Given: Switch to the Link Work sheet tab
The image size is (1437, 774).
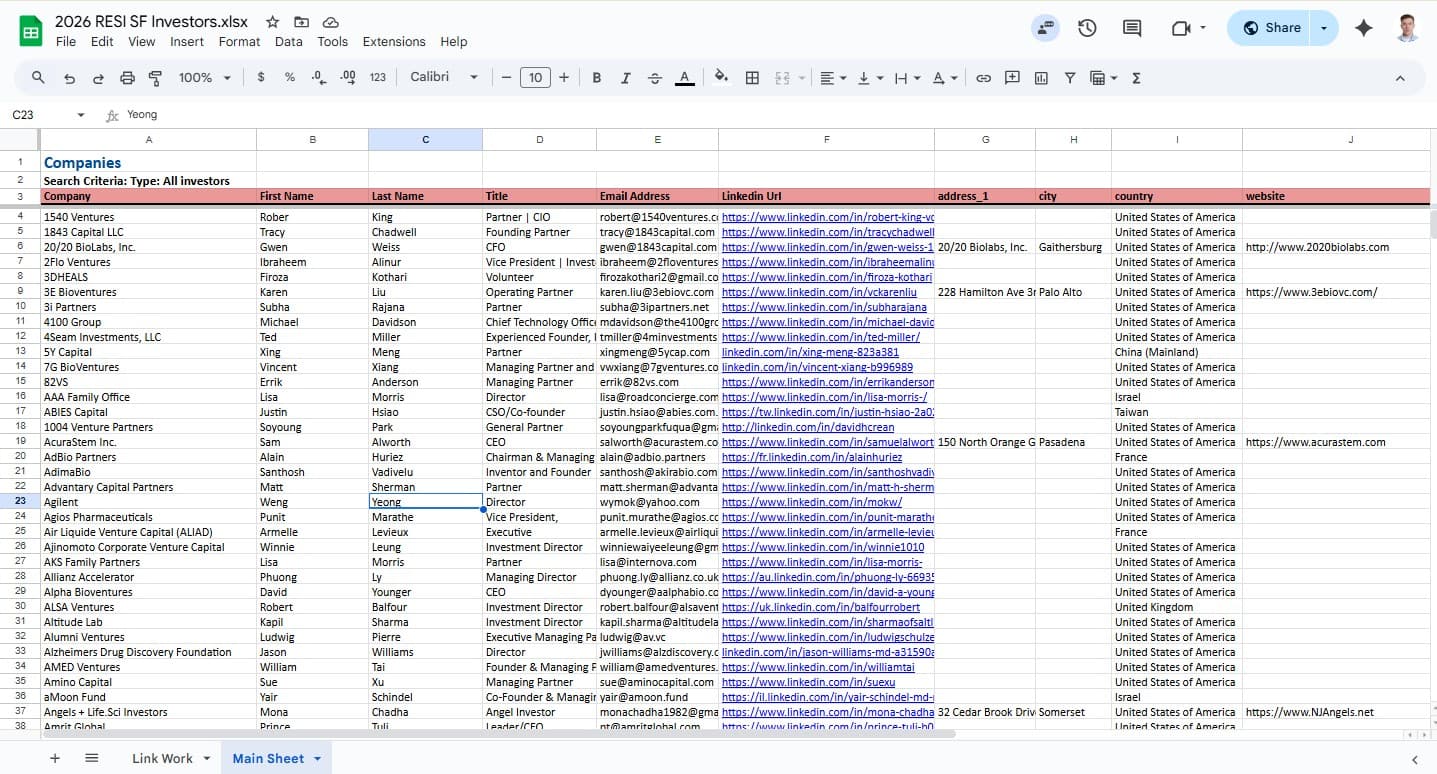Looking at the screenshot, I should click(x=162, y=758).
